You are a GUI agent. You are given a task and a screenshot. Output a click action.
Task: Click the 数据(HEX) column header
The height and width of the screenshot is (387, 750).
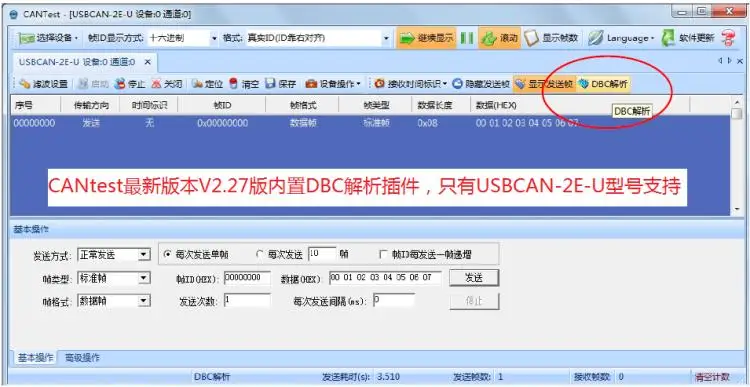coord(580,105)
